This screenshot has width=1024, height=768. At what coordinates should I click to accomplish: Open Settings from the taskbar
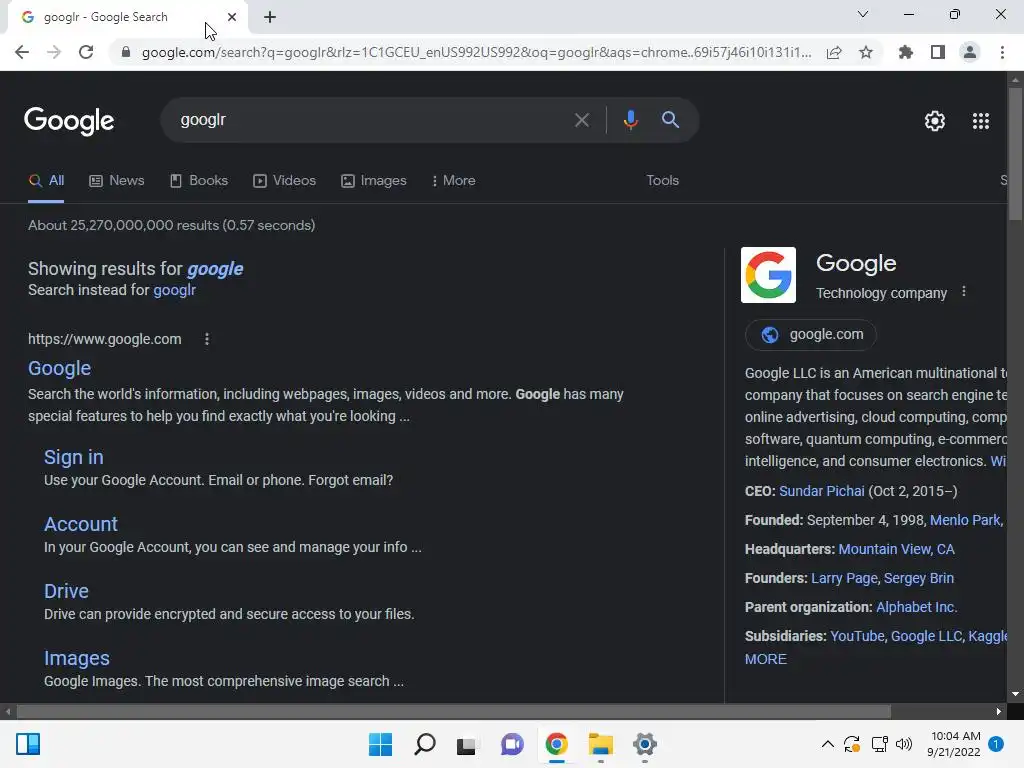(645, 744)
